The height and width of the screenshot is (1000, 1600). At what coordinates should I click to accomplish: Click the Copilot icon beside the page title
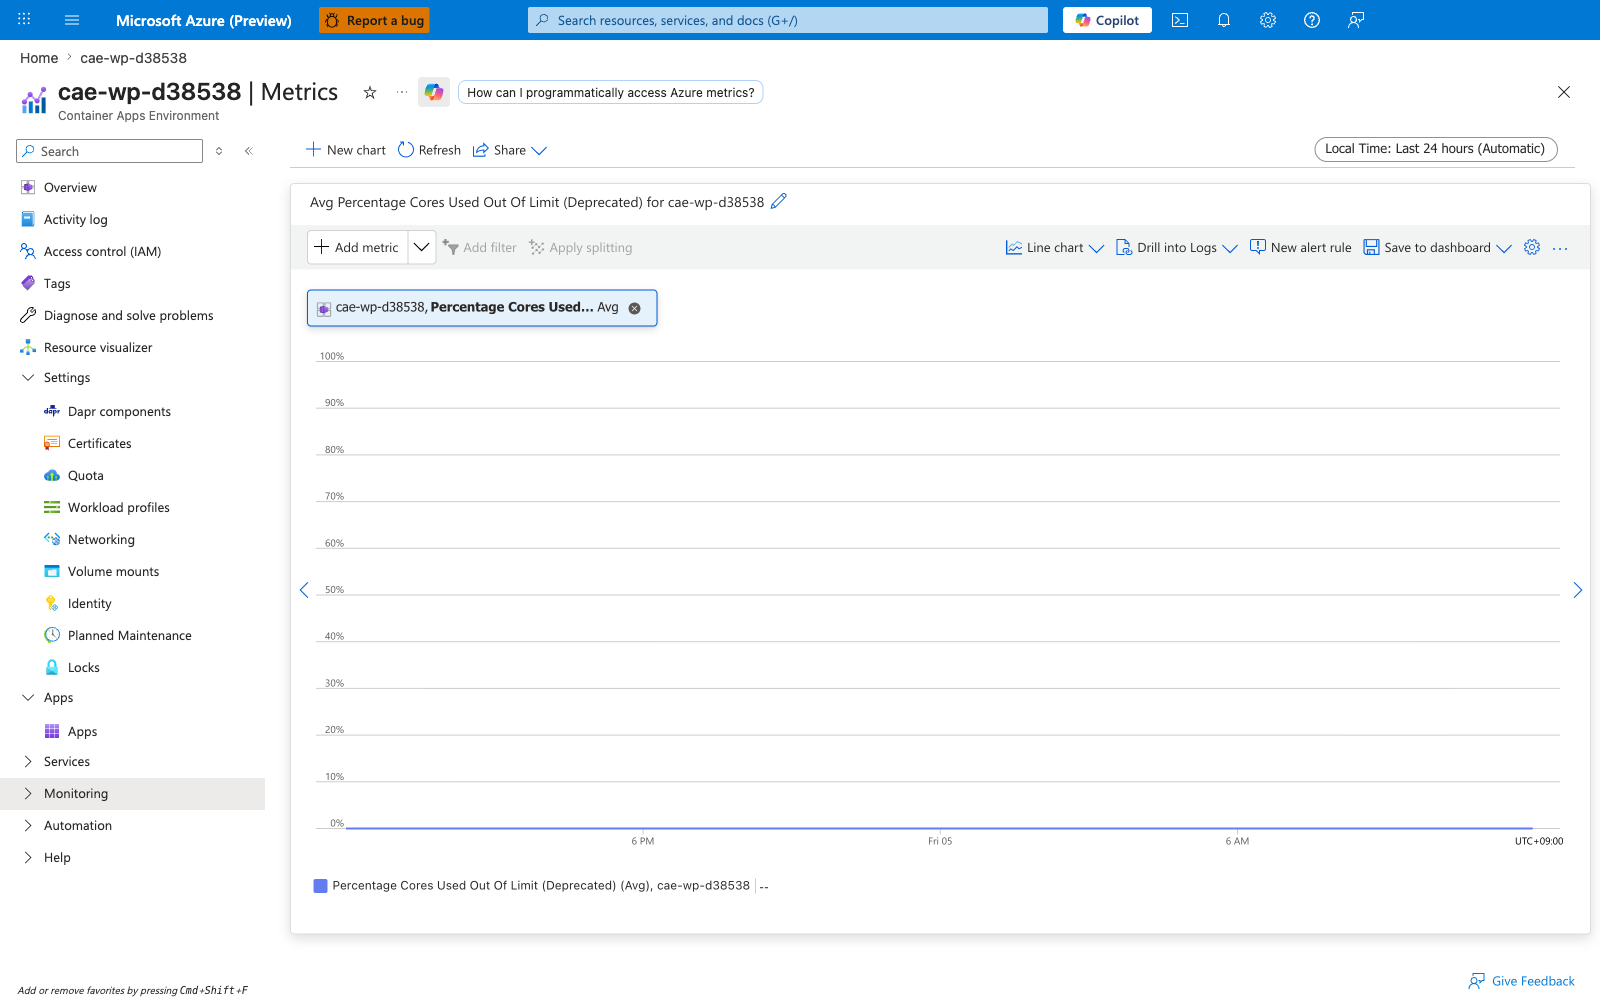click(434, 92)
